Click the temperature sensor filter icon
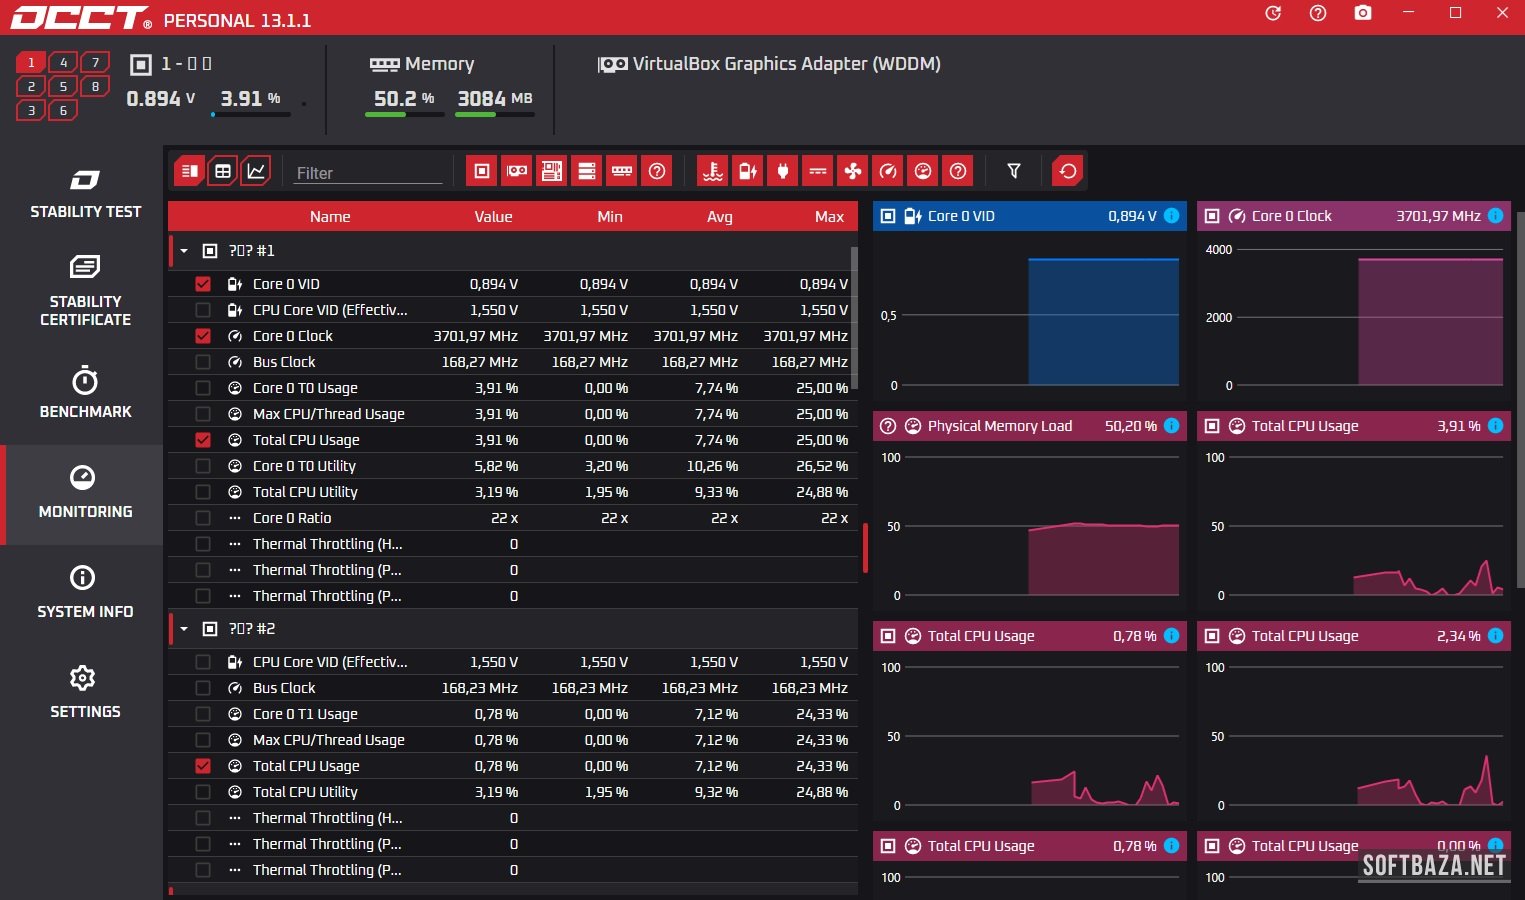The width and height of the screenshot is (1525, 900). [713, 171]
